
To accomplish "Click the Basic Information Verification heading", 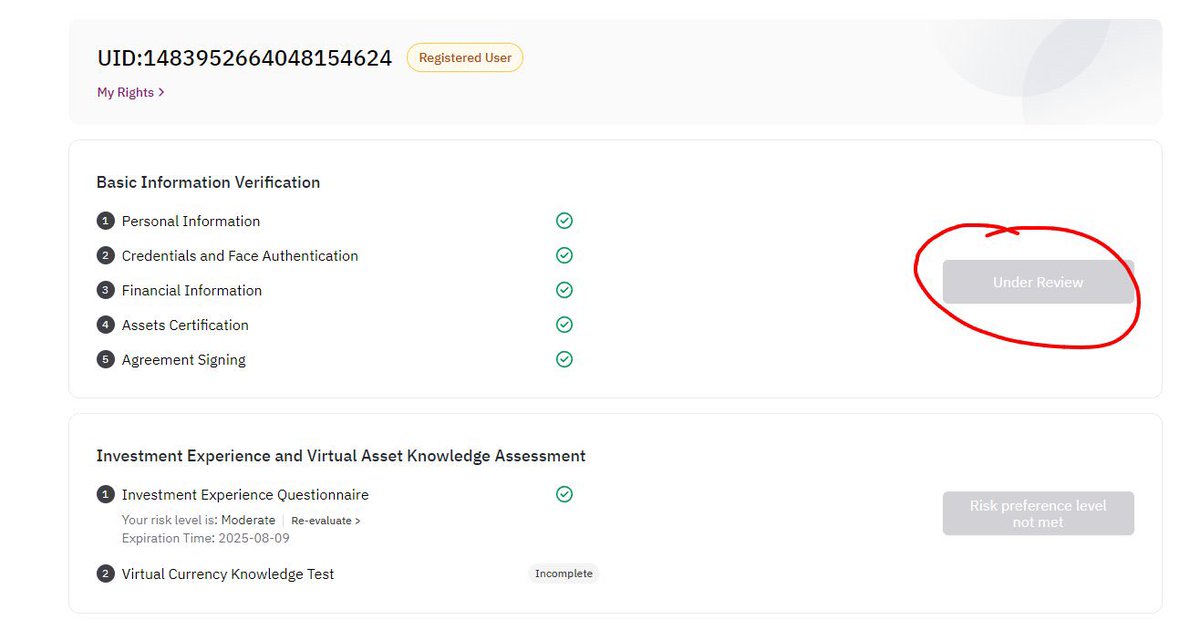I will [x=208, y=182].
